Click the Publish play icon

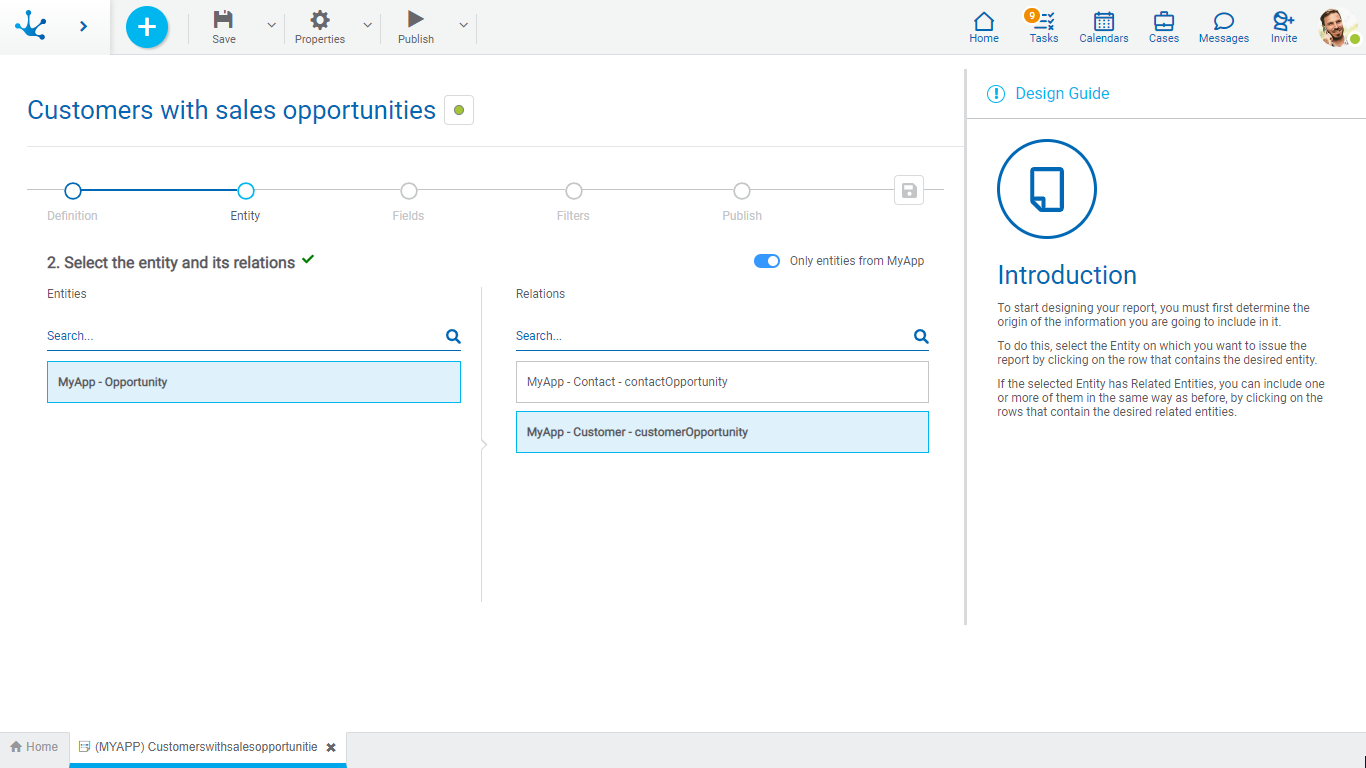(x=416, y=20)
